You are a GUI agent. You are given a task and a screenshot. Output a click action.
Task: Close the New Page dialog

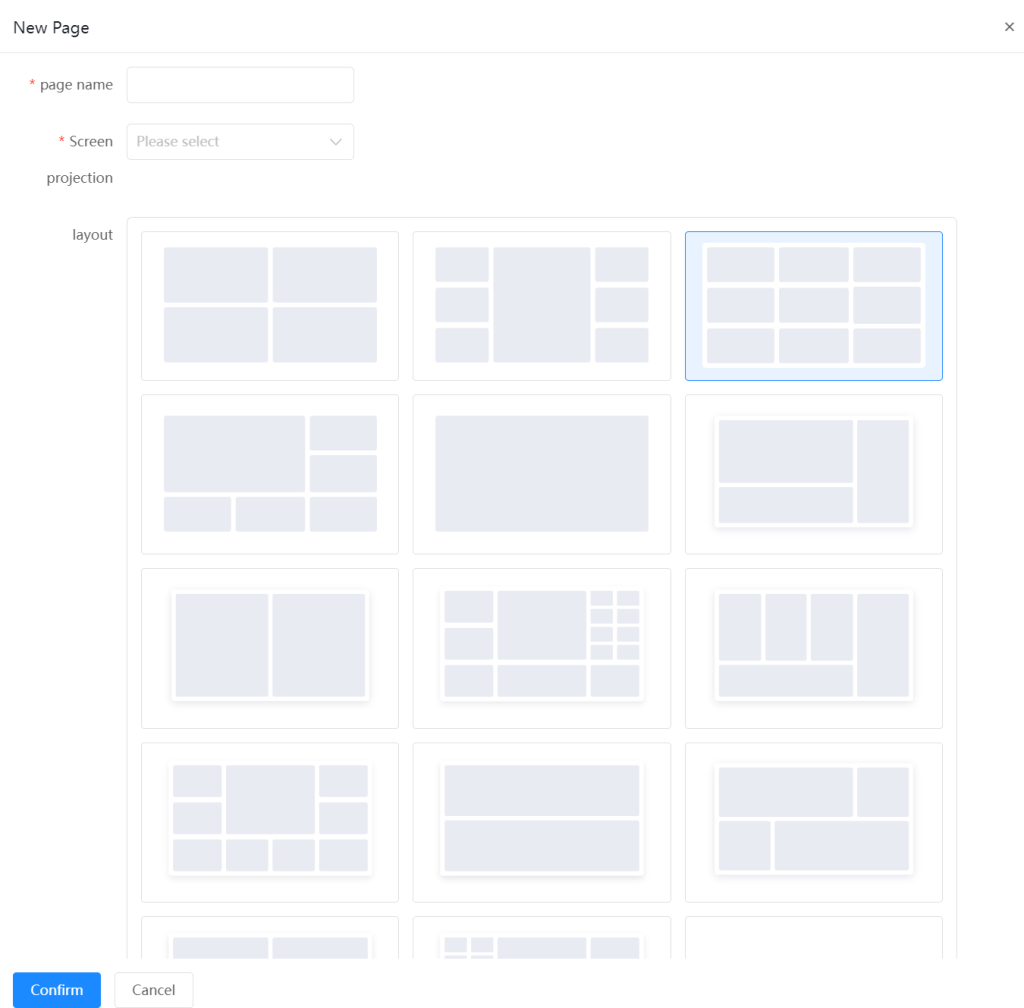click(1009, 27)
